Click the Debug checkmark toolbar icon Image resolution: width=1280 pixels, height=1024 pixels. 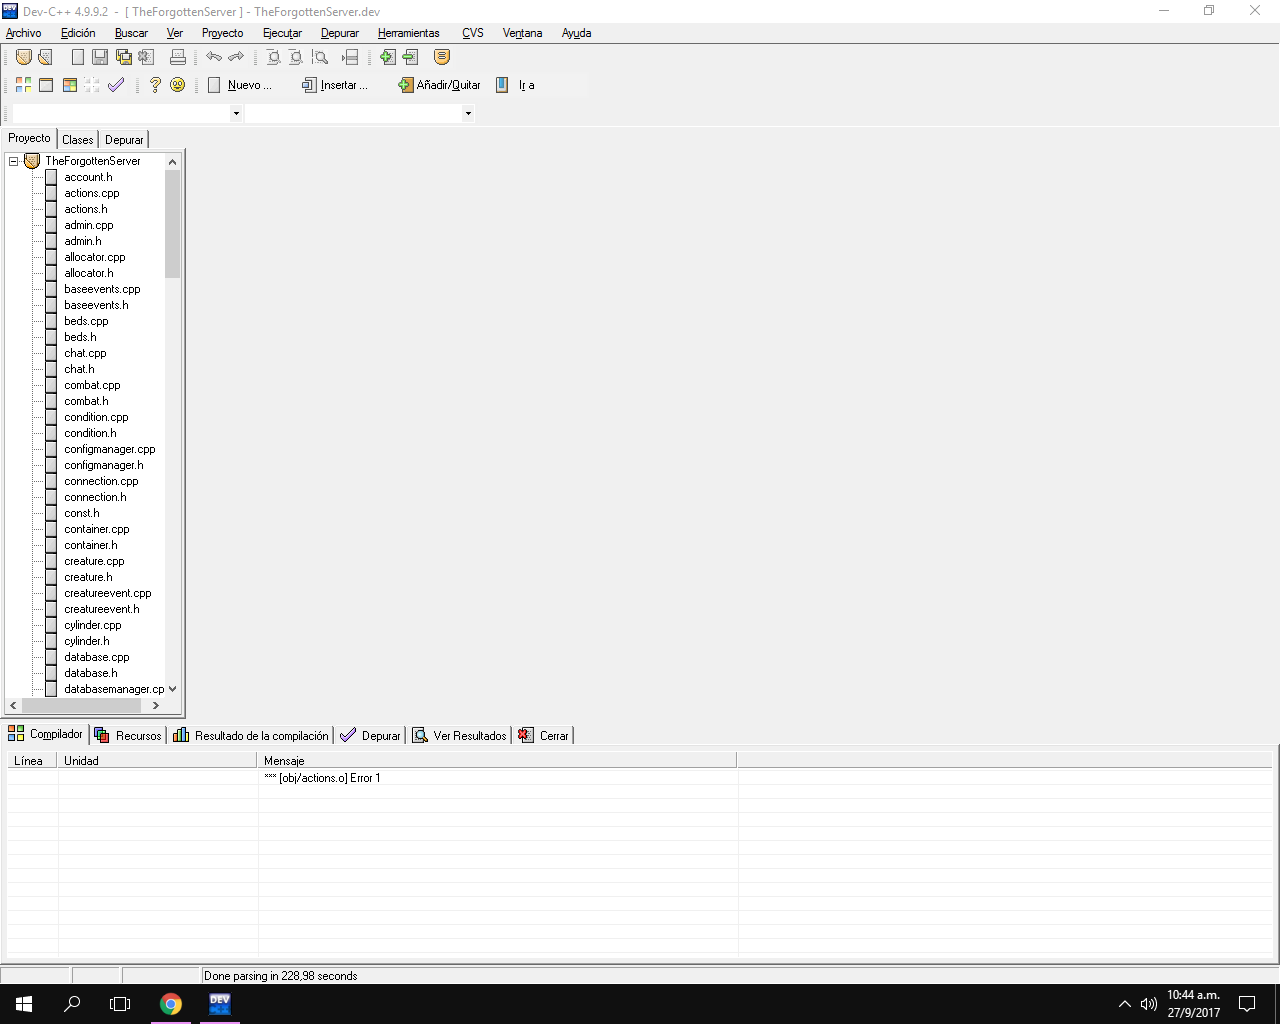[116, 85]
